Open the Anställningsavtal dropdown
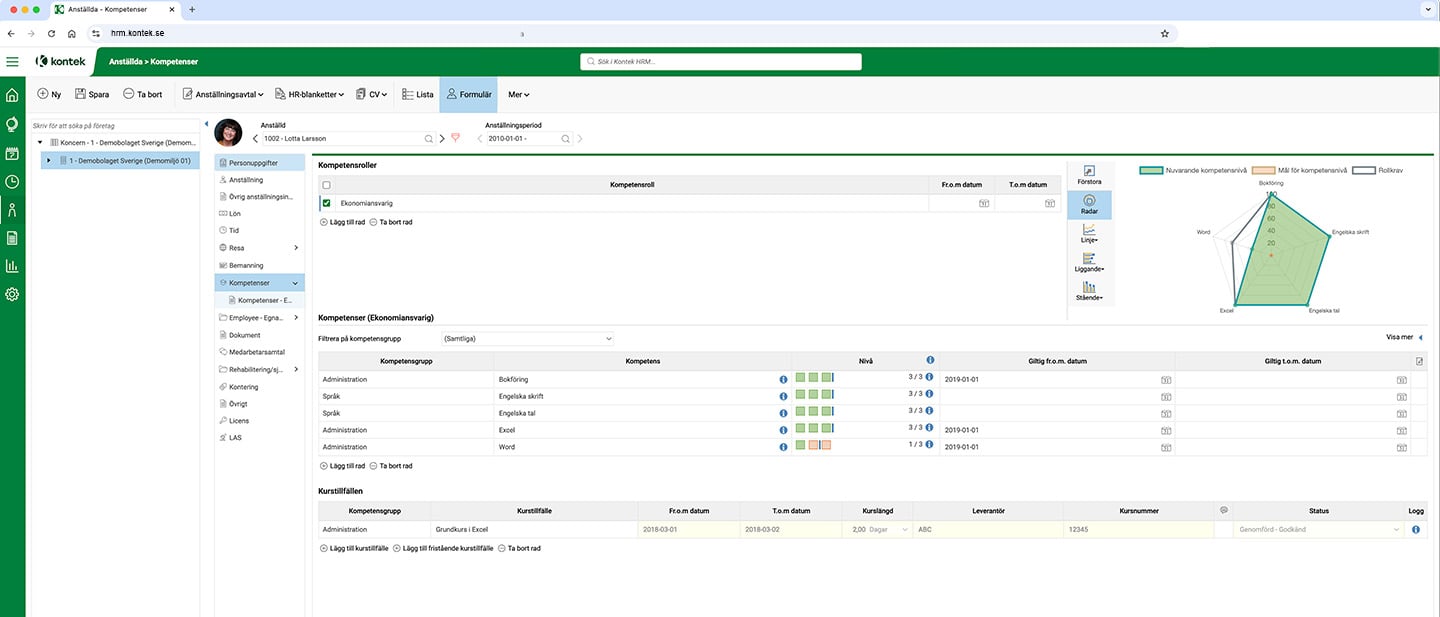 [223, 94]
